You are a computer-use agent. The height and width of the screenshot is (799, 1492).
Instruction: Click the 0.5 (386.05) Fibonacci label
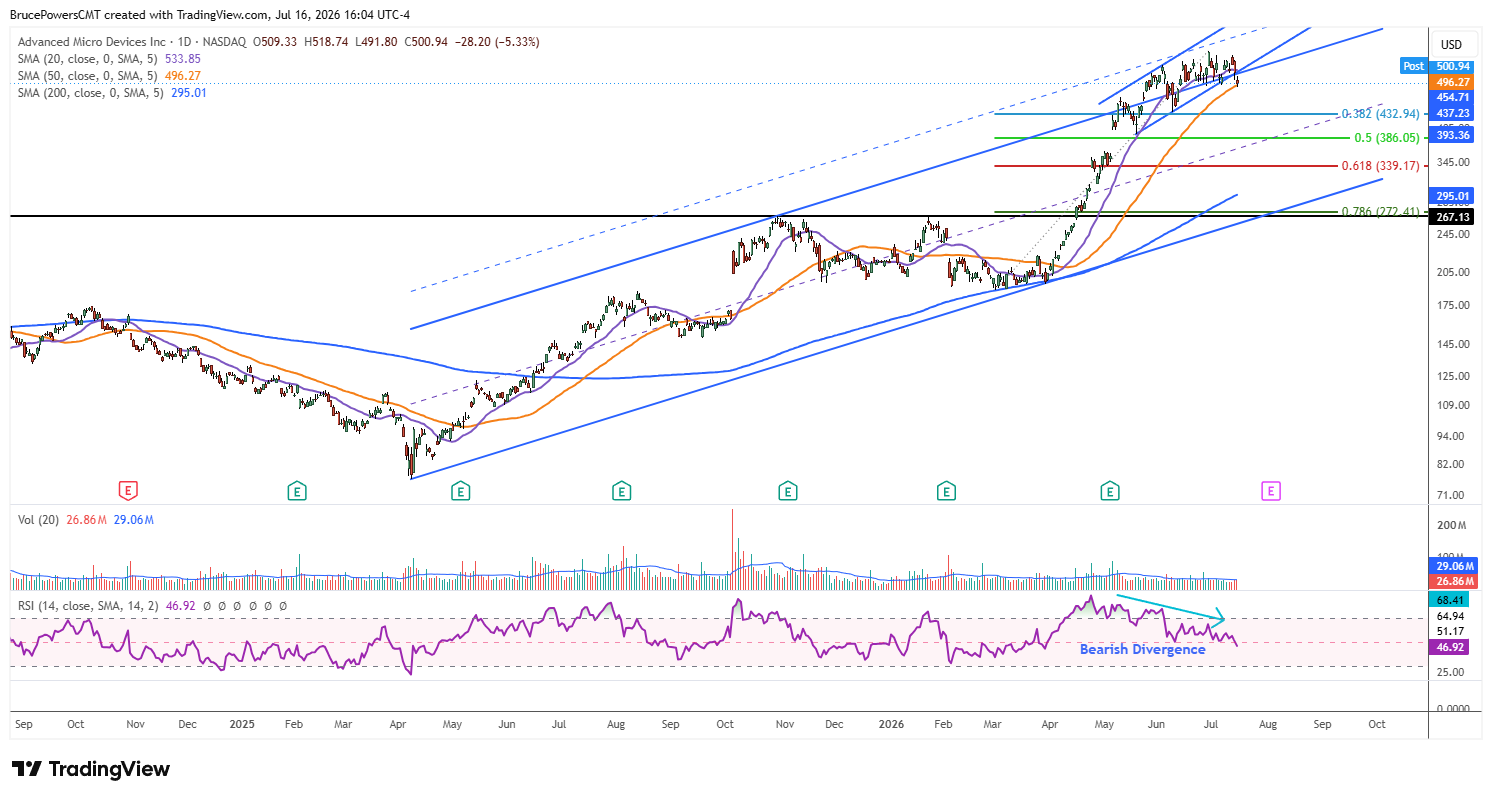[x=1387, y=138]
